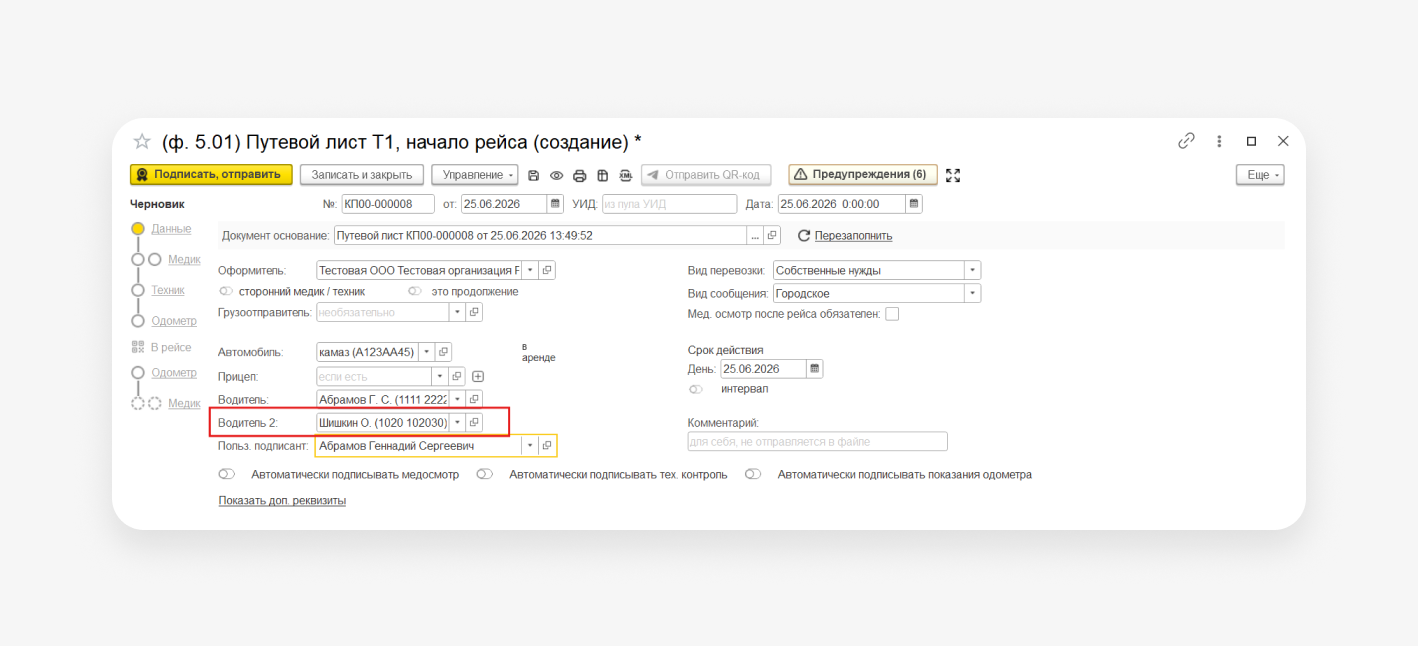
Task: Open base document with its open-form icon
Action: [772, 236]
